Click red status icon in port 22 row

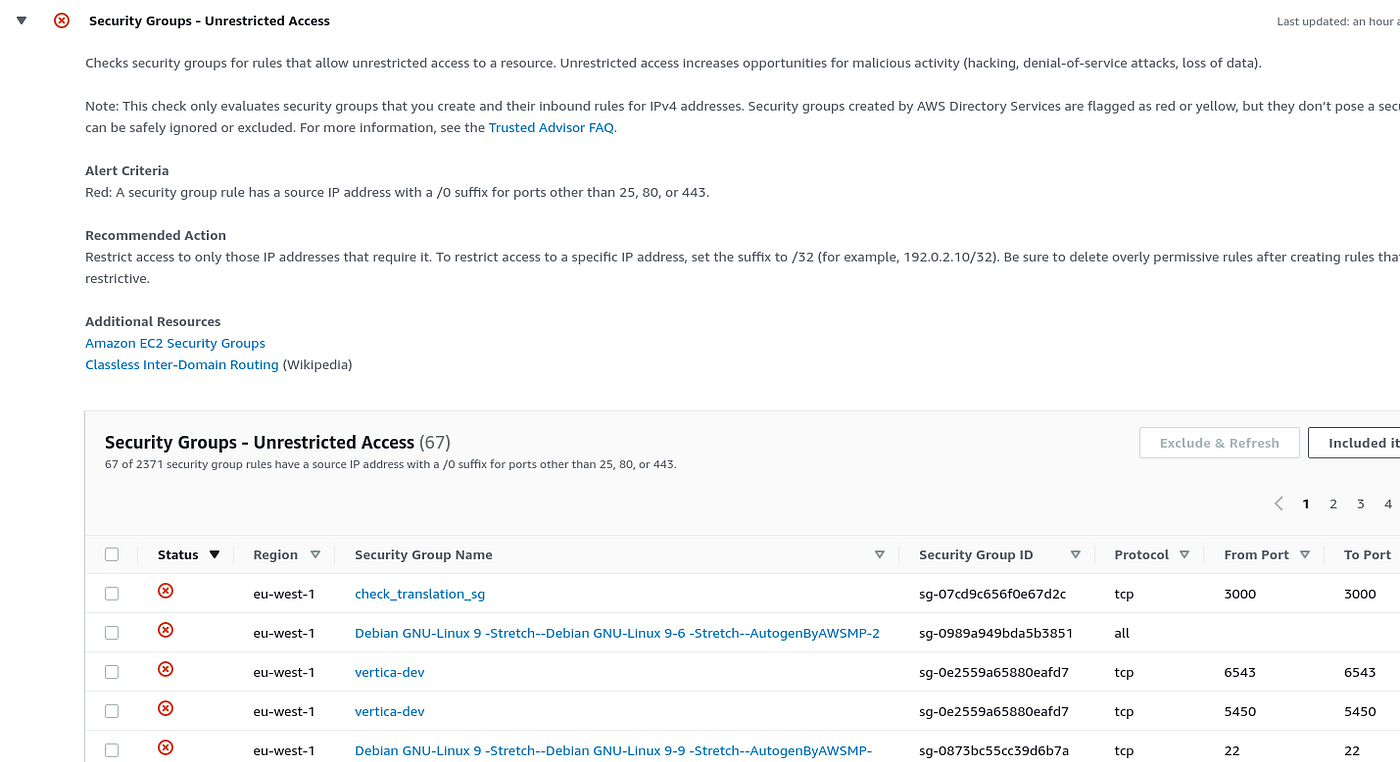(x=166, y=747)
